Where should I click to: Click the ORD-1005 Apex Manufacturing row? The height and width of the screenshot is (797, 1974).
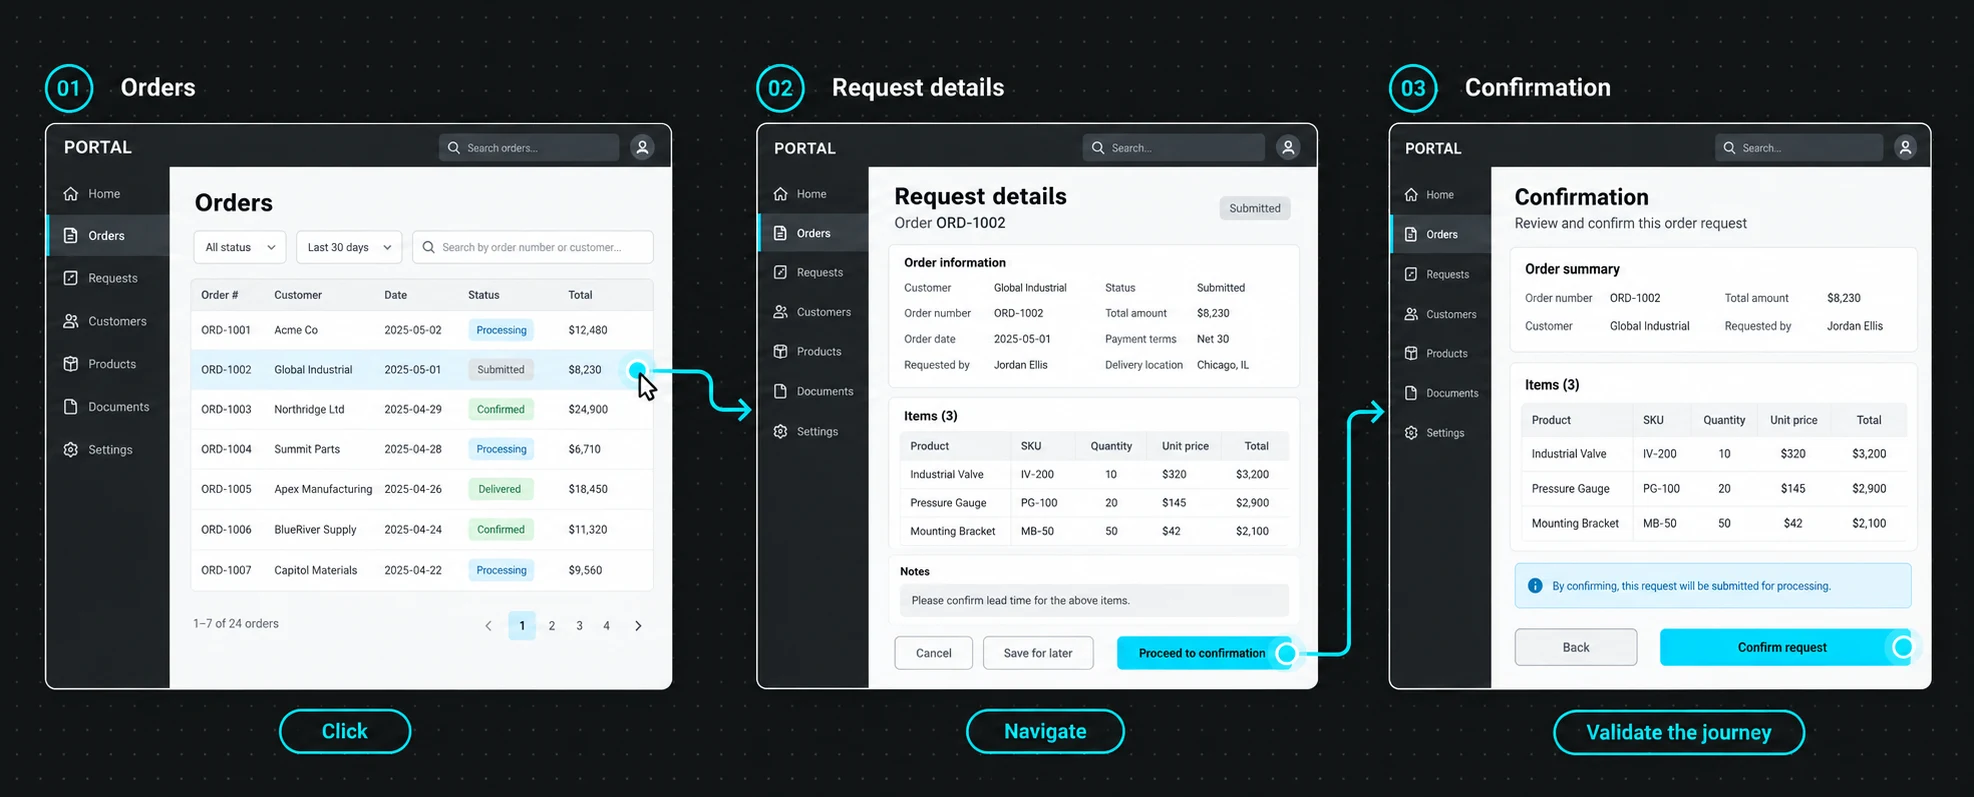pos(422,489)
